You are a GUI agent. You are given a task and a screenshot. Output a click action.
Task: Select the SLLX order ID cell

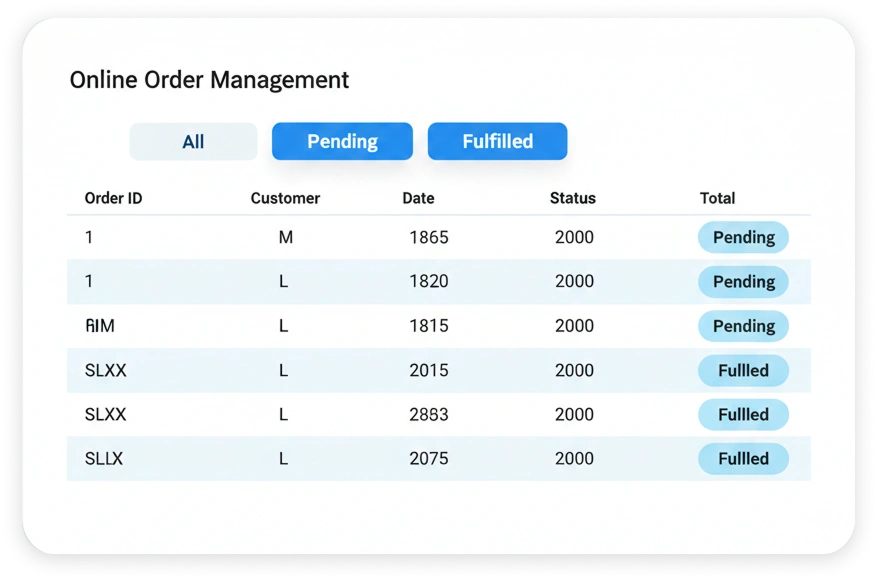click(103, 459)
